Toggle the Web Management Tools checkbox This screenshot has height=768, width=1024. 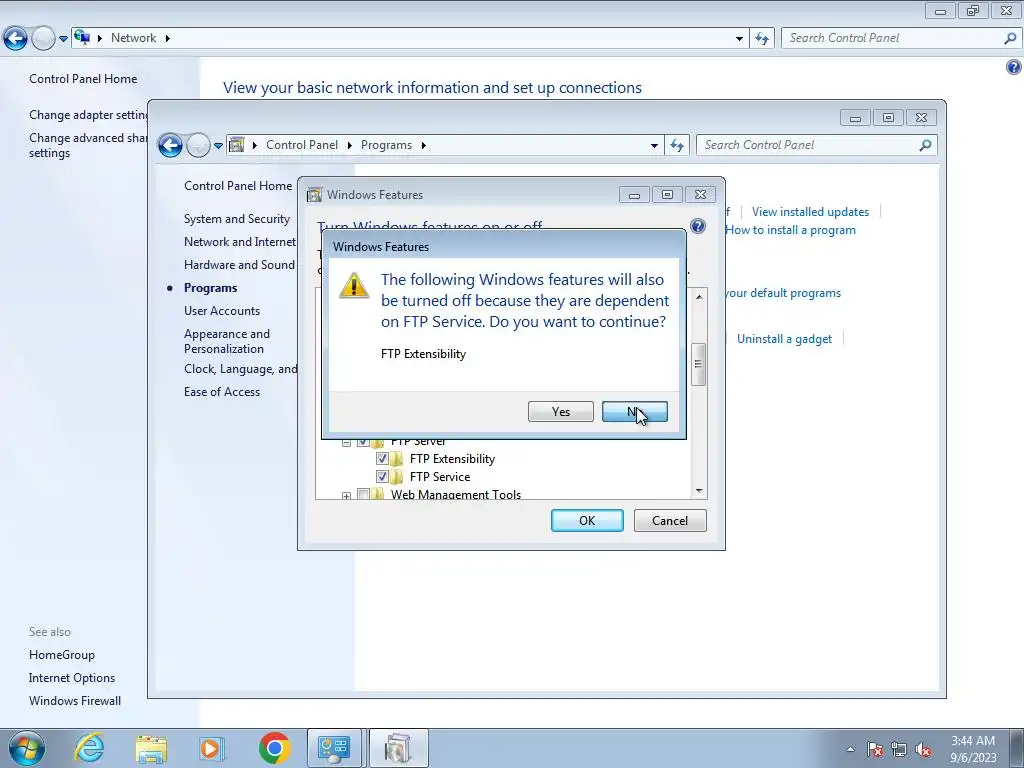click(364, 494)
